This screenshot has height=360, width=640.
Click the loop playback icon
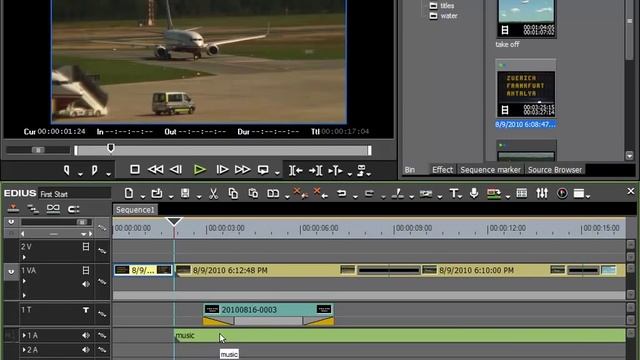pos(263,169)
